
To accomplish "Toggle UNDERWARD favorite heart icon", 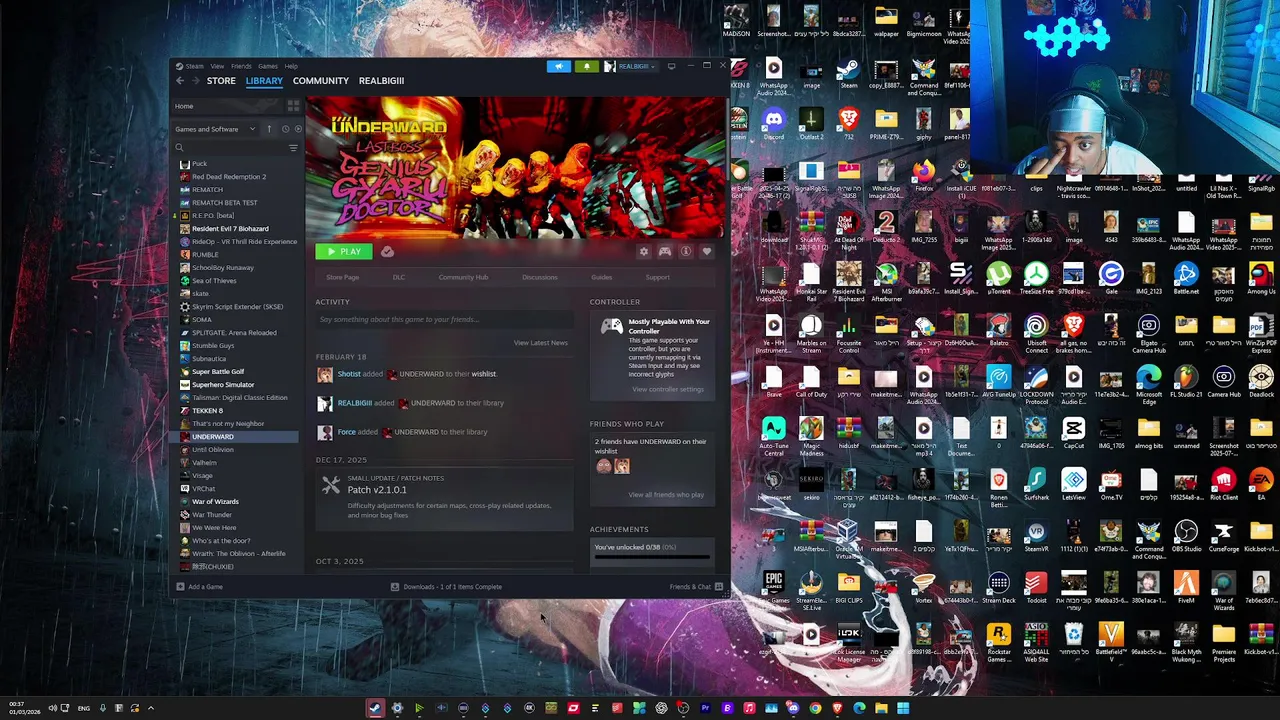I will click(x=706, y=252).
